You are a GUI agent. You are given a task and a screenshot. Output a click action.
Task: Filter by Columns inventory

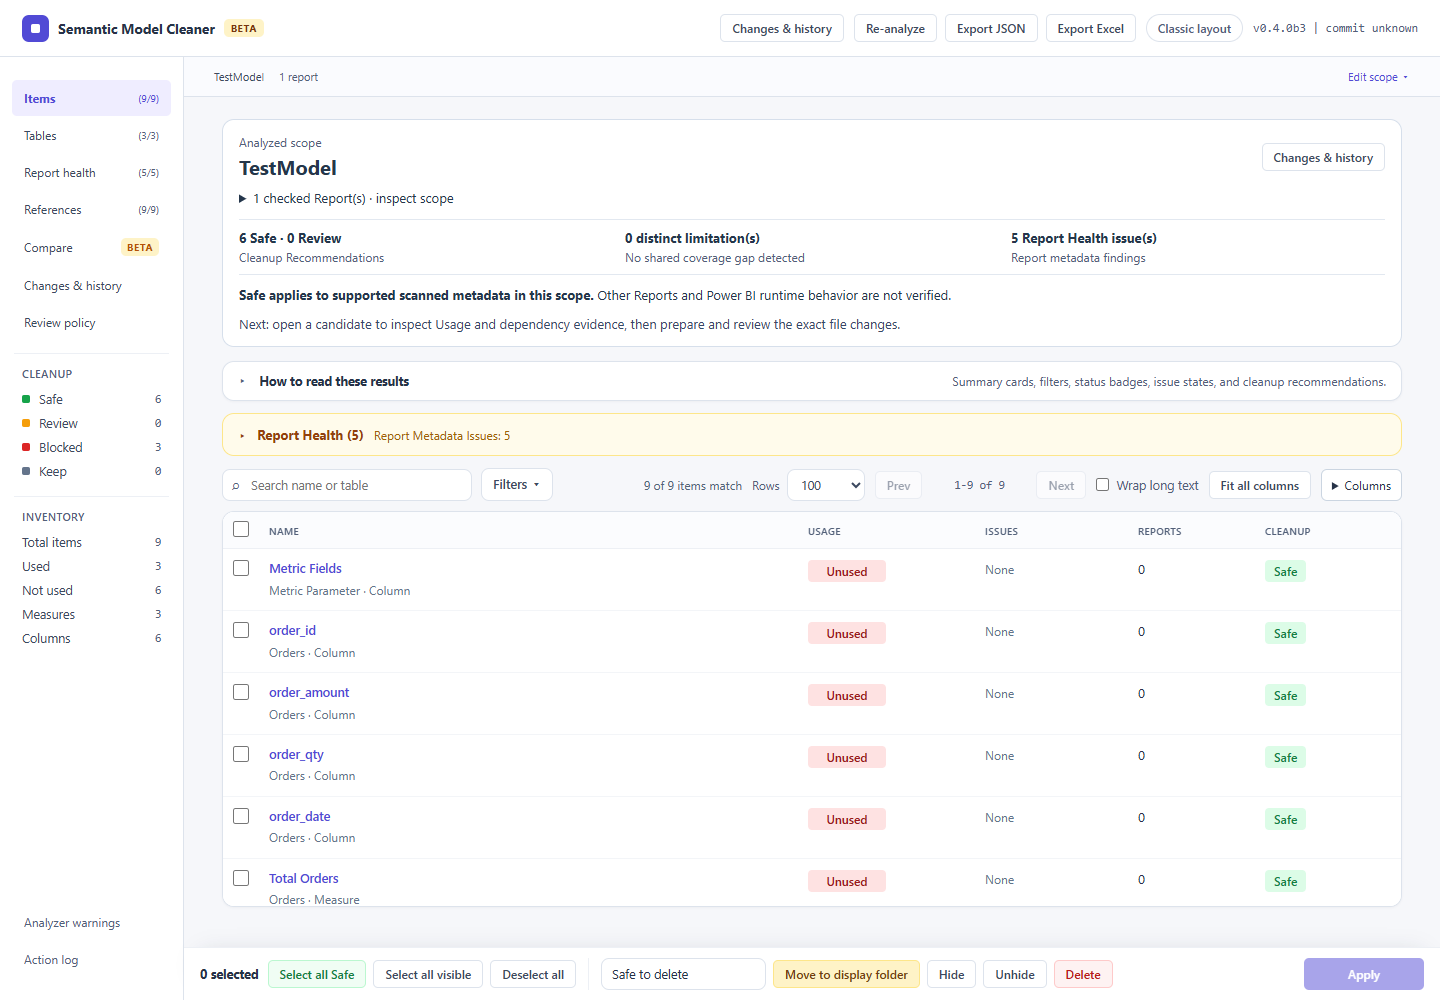(91, 638)
